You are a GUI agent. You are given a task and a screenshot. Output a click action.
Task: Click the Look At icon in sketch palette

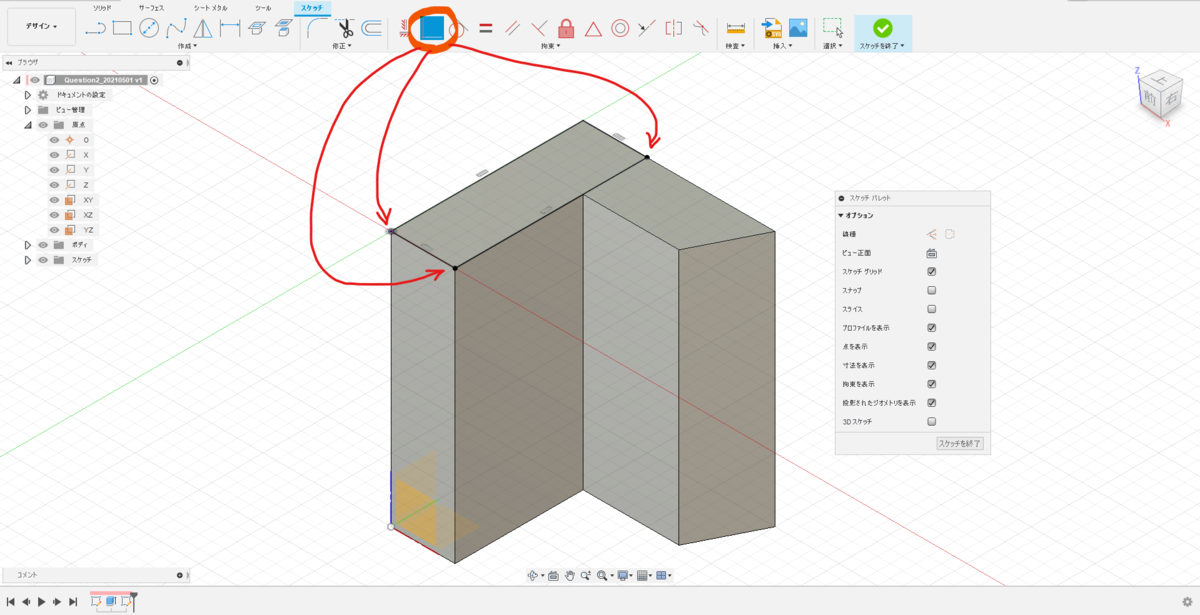tap(931, 252)
